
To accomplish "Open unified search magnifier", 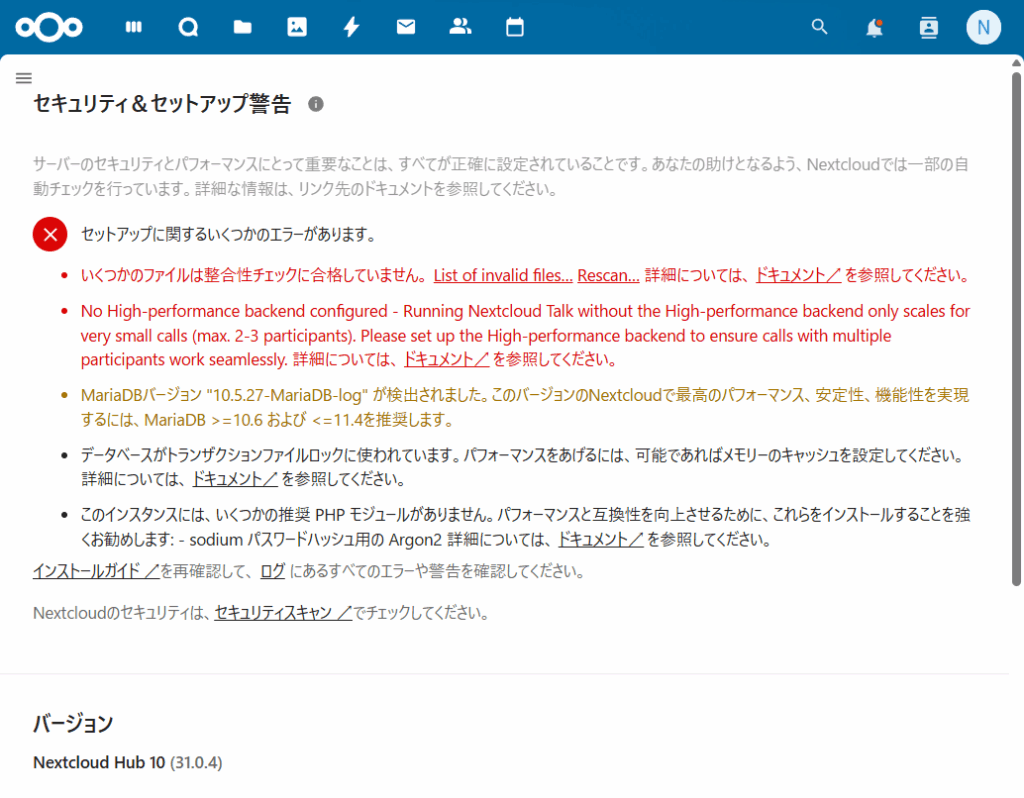I will click(820, 27).
